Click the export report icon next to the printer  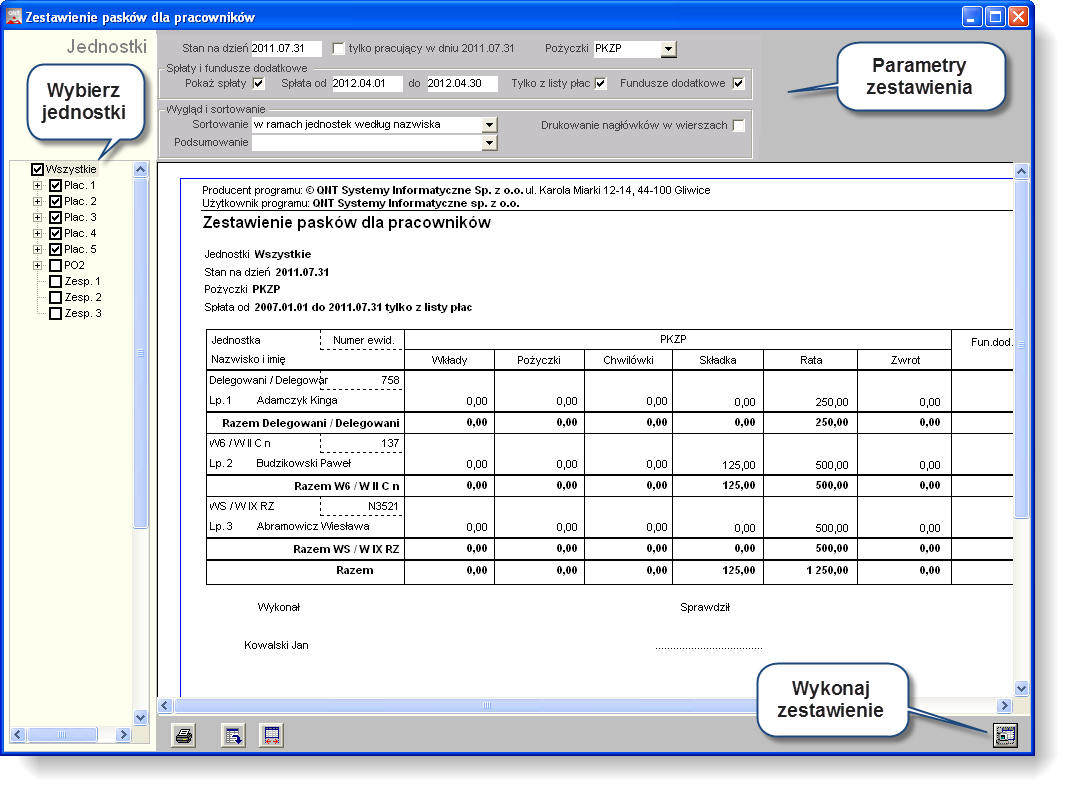click(233, 736)
